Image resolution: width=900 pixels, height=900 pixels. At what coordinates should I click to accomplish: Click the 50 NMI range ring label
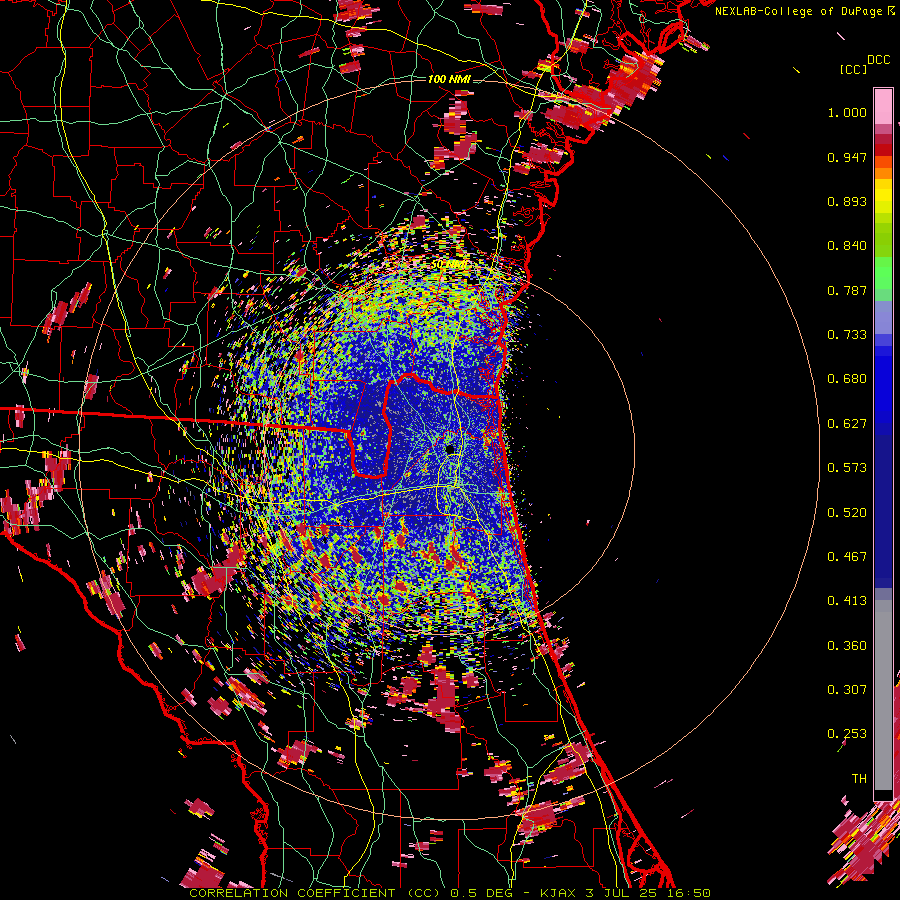(x=449, y=265)
